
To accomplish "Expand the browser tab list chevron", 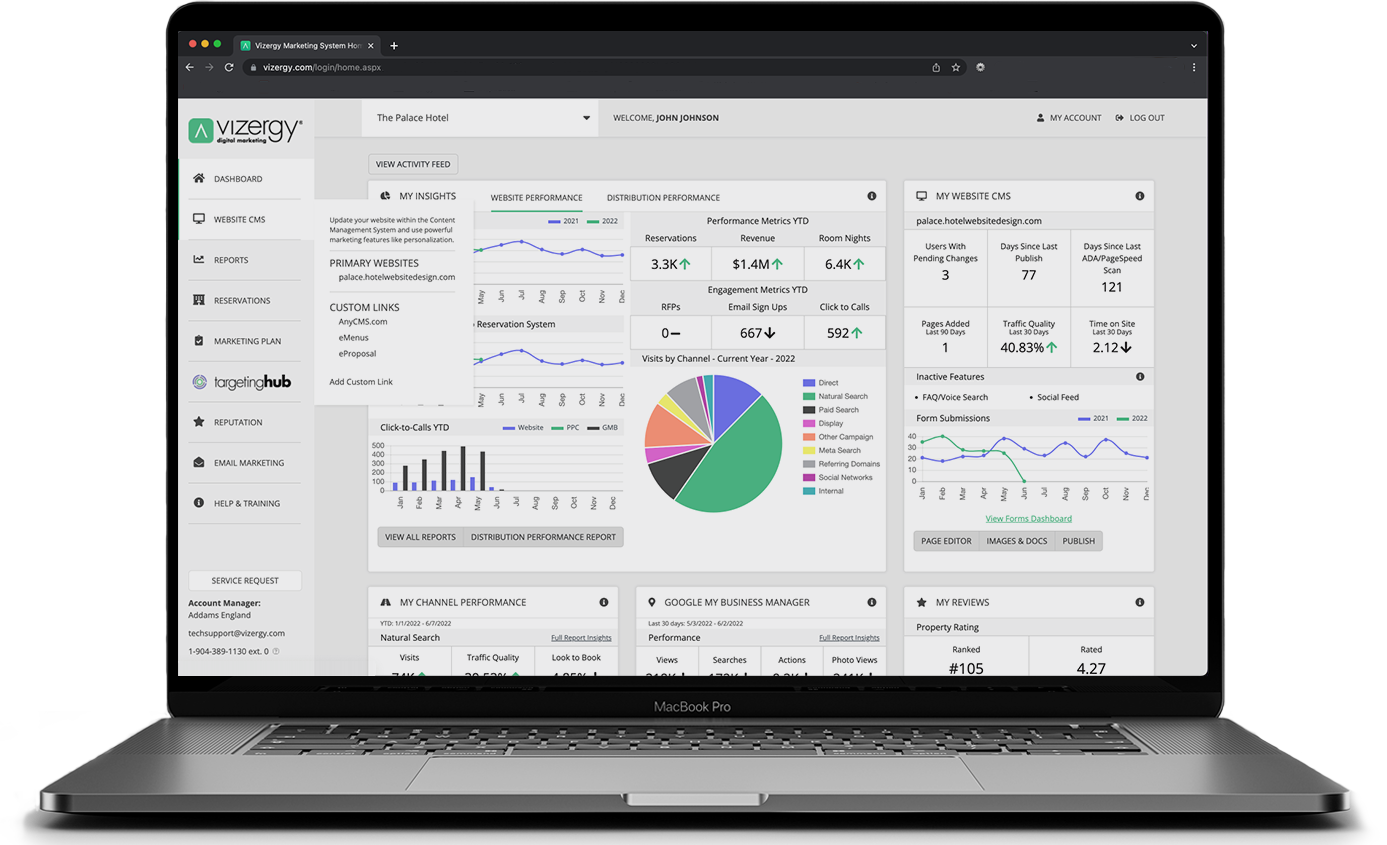I will coord(1193,46).
